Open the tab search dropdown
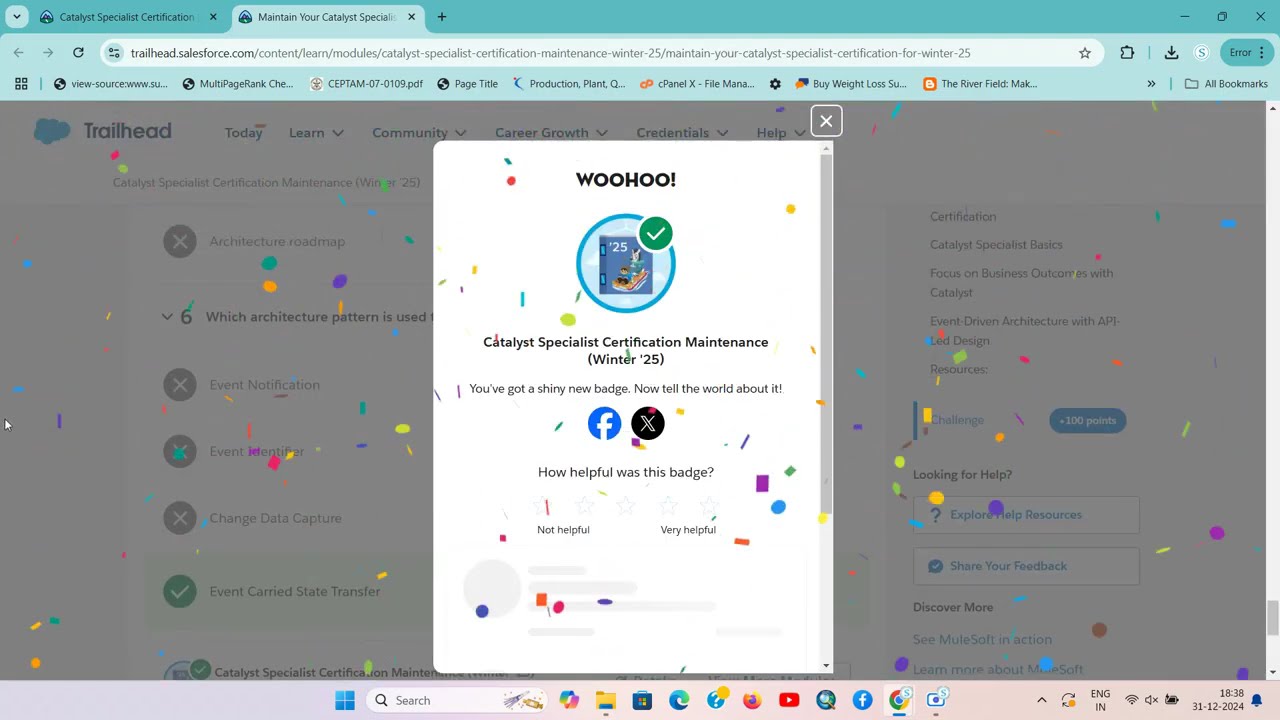1280x720 pixels. tap(16, 17)
